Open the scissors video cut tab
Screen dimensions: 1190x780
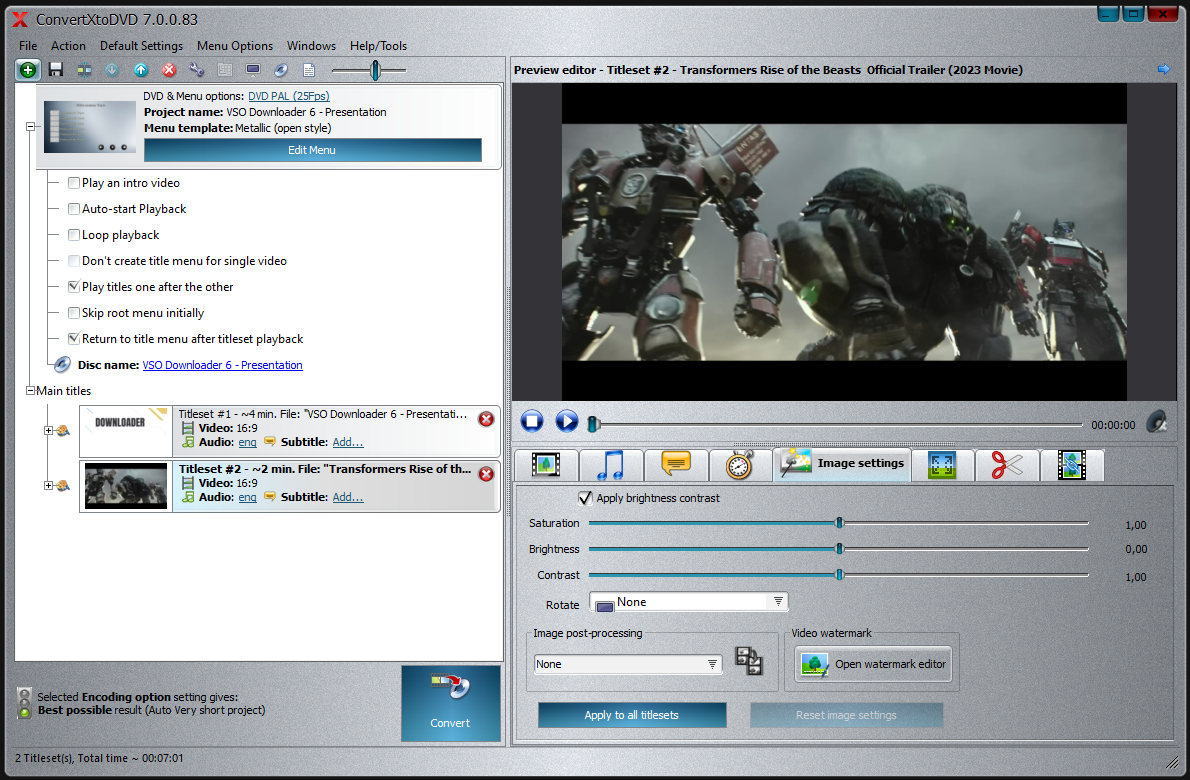coord(1007,465)
